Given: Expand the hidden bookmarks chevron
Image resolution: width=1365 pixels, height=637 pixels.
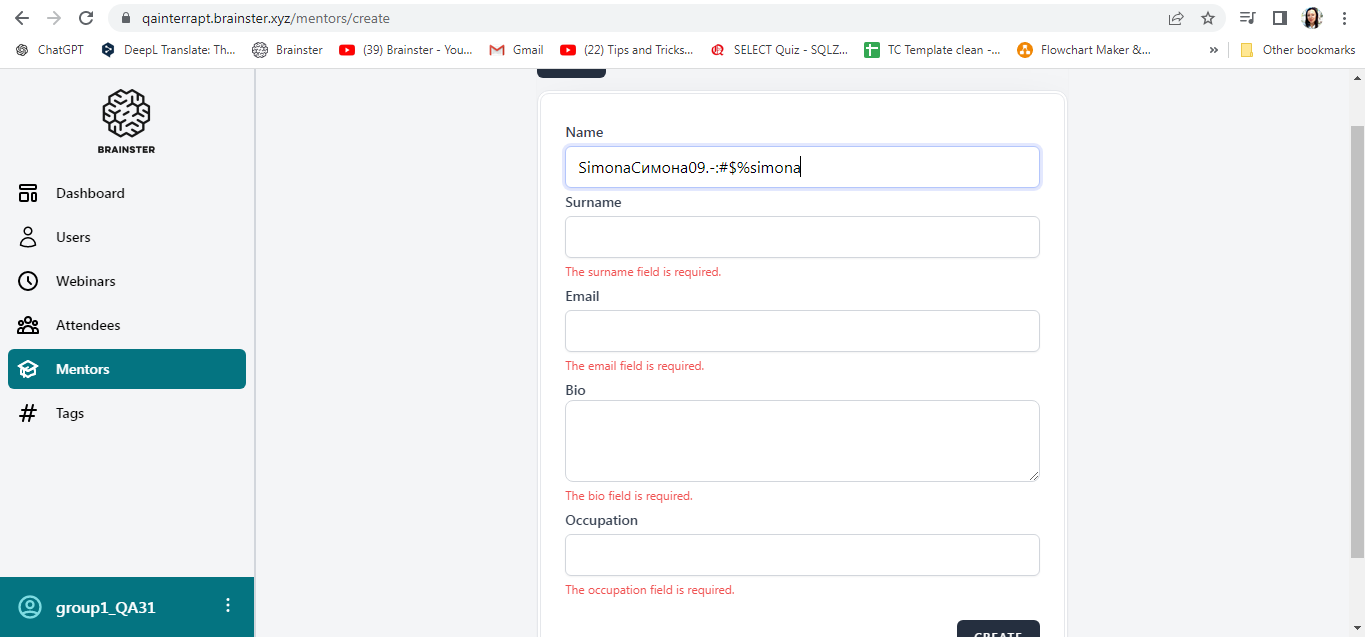Looking at the screenshot, I should pyautogui.click(x=1214, y=50).
